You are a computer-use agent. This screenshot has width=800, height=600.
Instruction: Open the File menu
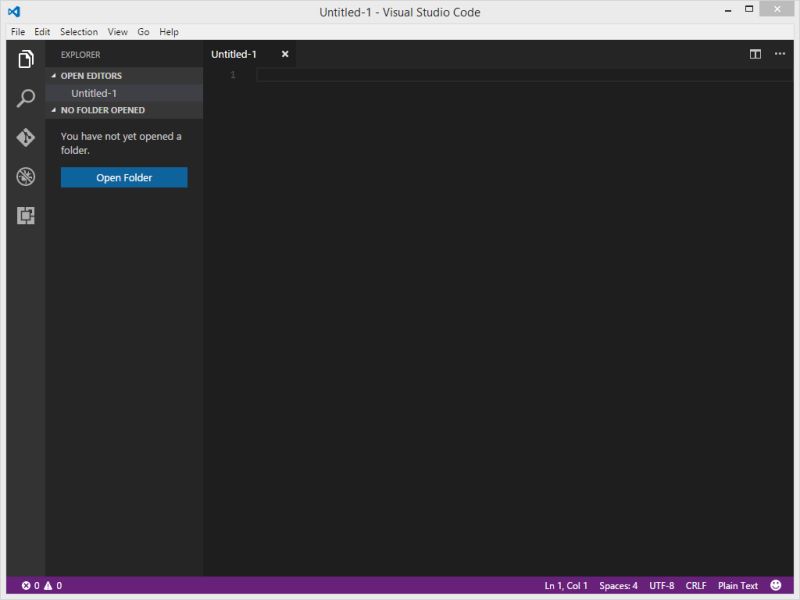[x=16, y=31]
